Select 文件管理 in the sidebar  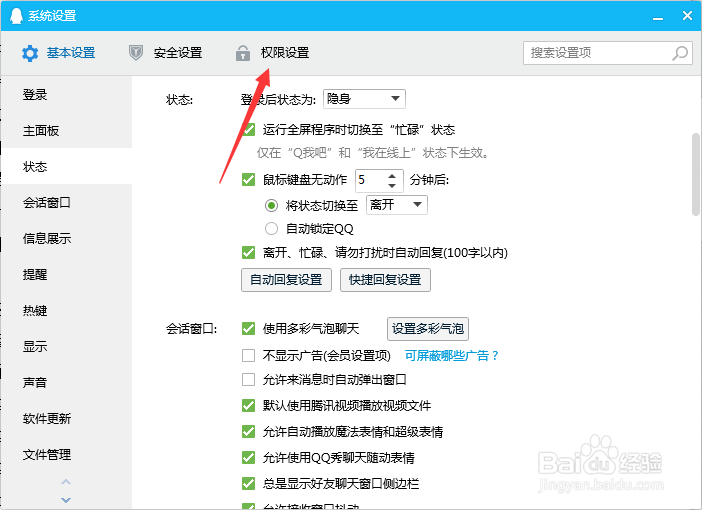66,454
